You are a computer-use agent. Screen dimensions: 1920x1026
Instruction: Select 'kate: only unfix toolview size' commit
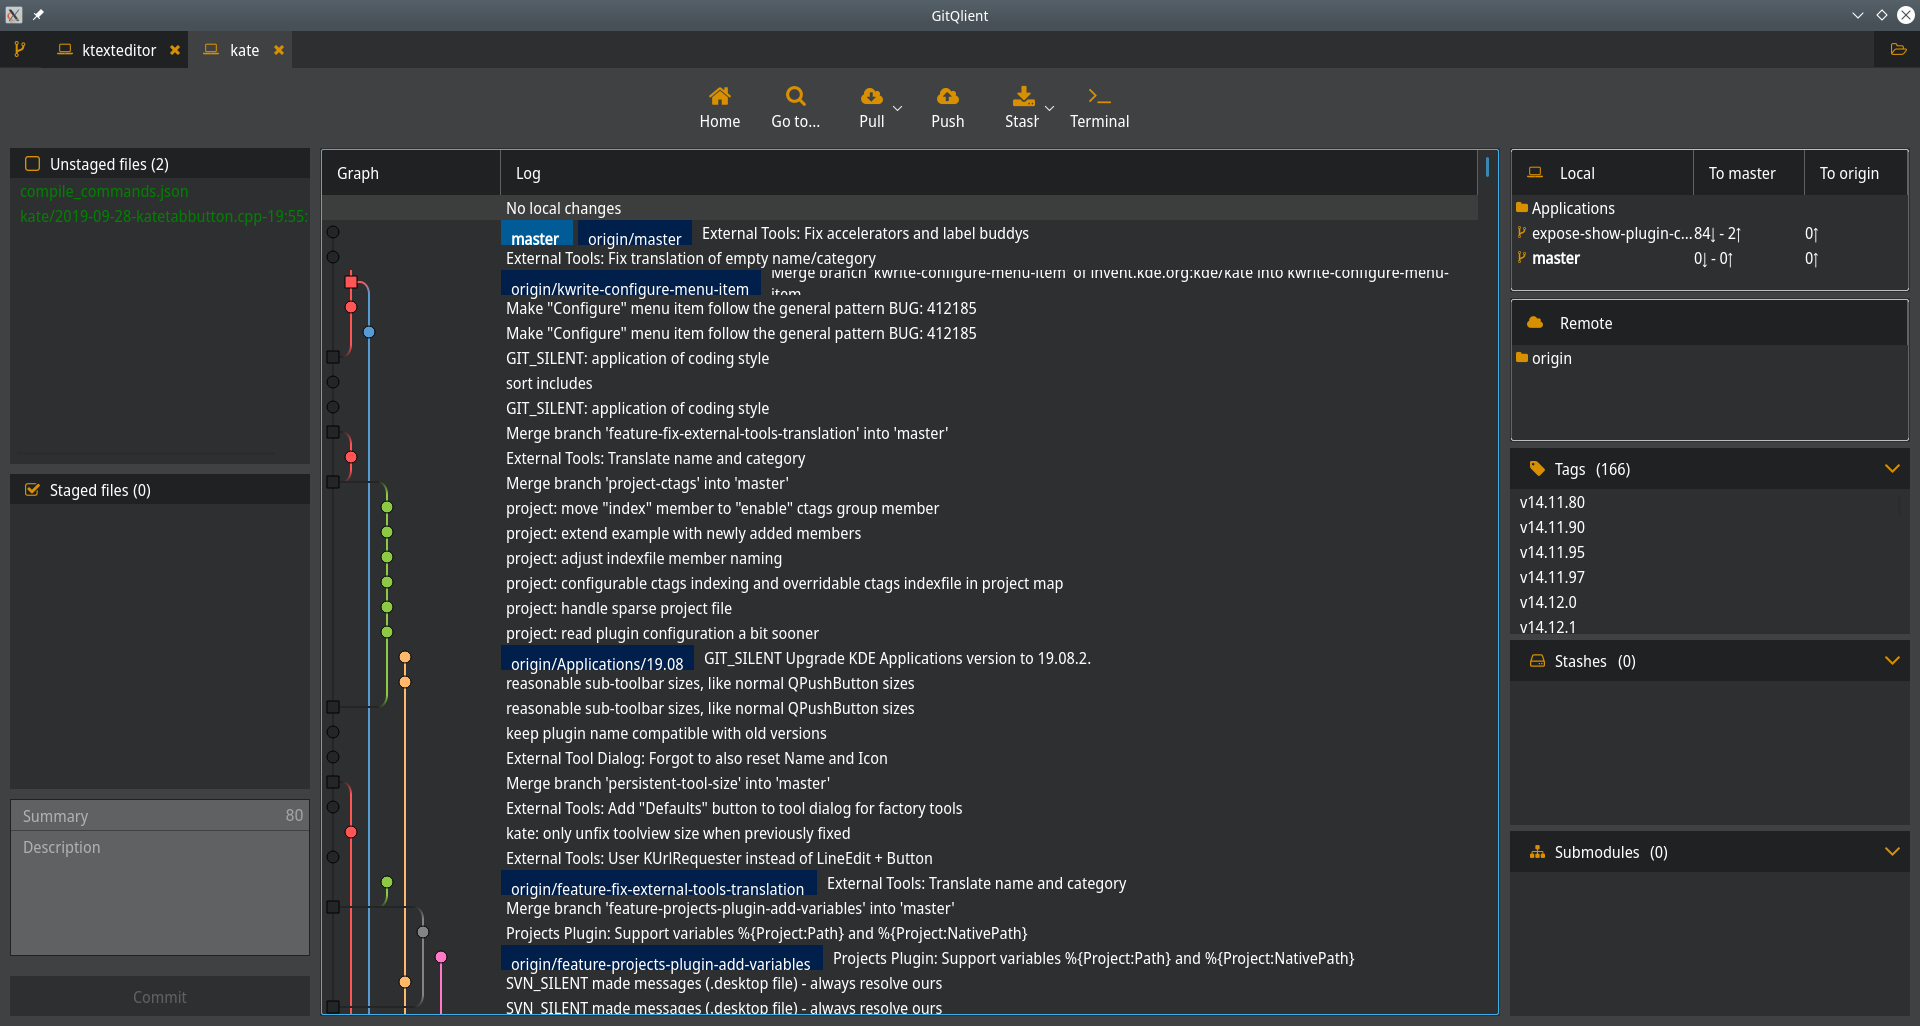coord(678,833)
